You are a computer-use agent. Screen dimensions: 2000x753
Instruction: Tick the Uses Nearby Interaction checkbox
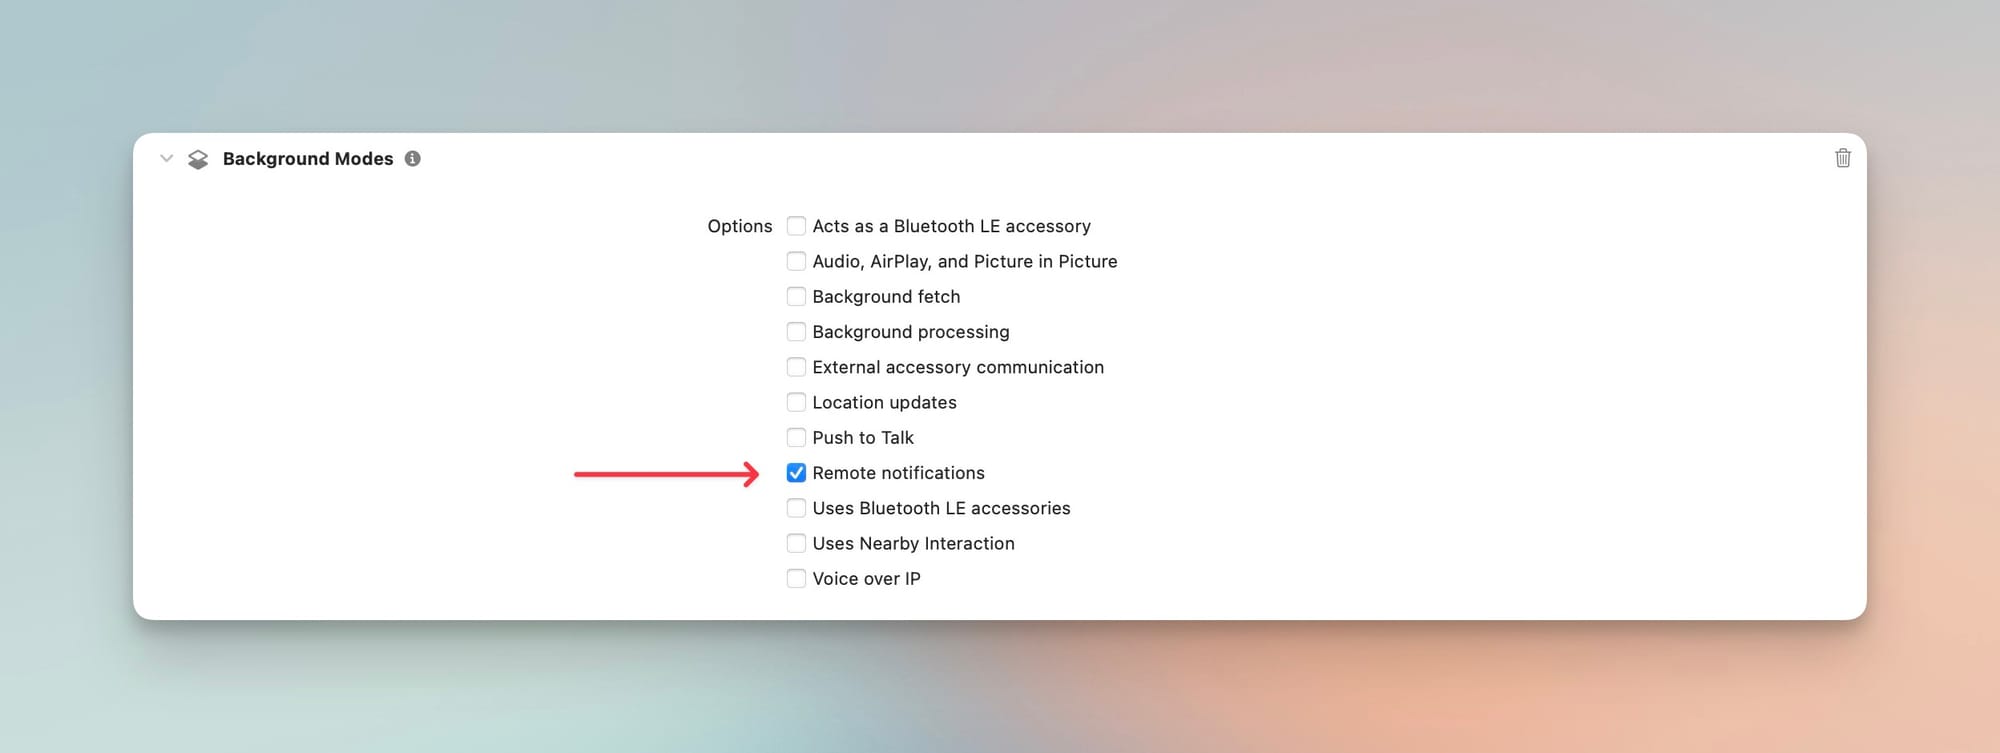pos(796,543)
